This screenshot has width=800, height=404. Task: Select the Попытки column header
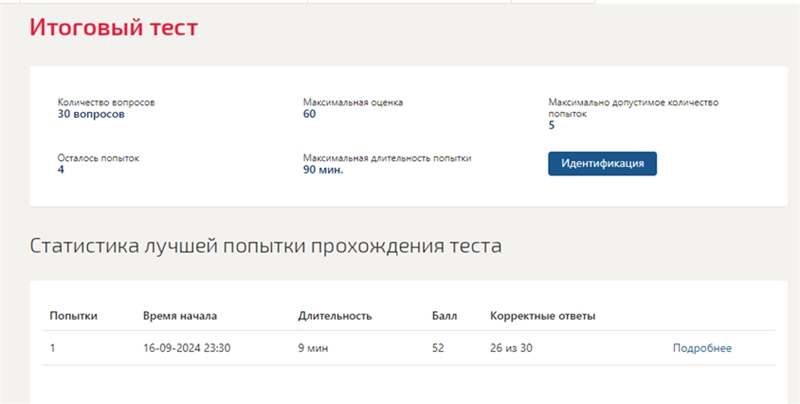click(x=73, y=316)
